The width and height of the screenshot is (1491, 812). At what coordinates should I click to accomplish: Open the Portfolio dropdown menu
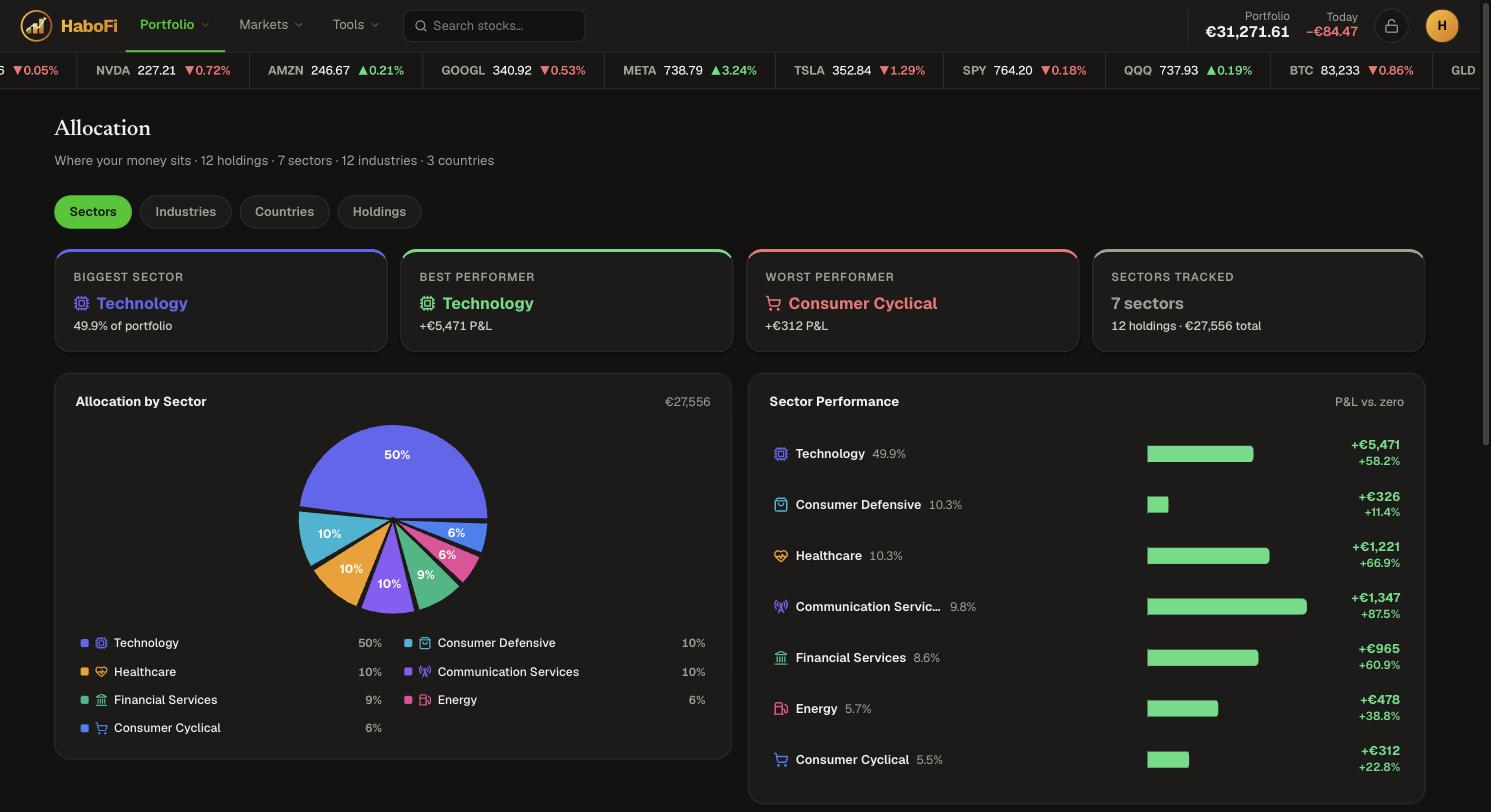175,25
